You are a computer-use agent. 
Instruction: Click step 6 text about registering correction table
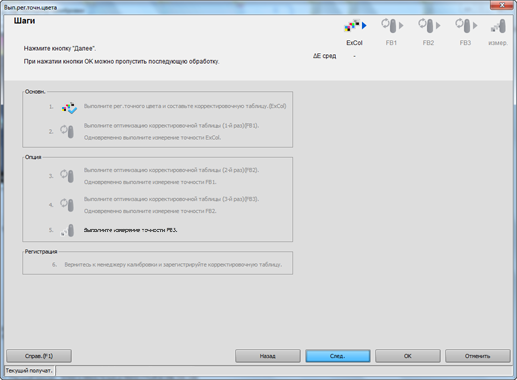click(173, 264)
